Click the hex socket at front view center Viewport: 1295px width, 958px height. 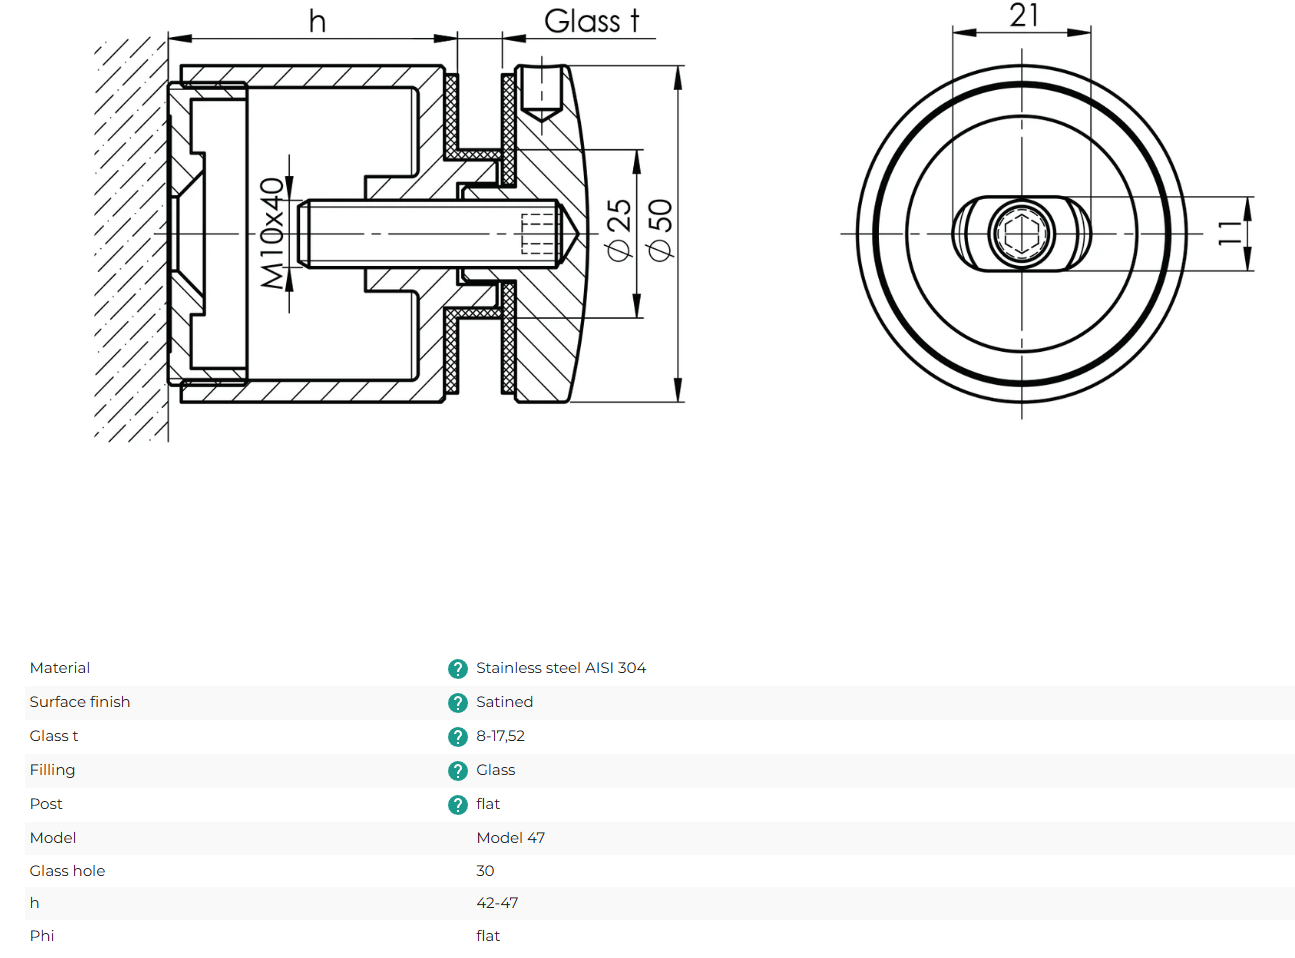coord(1021,234)
